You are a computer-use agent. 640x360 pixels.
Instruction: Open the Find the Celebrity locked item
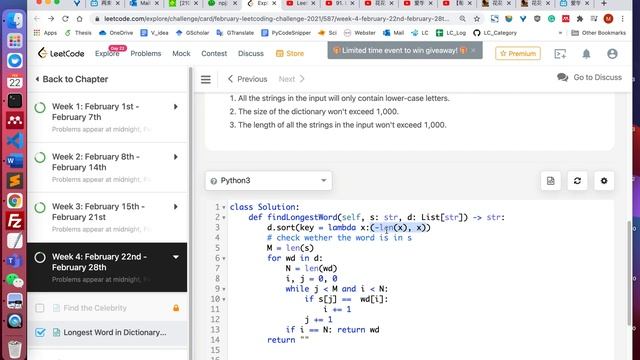(x=95, y=308)
